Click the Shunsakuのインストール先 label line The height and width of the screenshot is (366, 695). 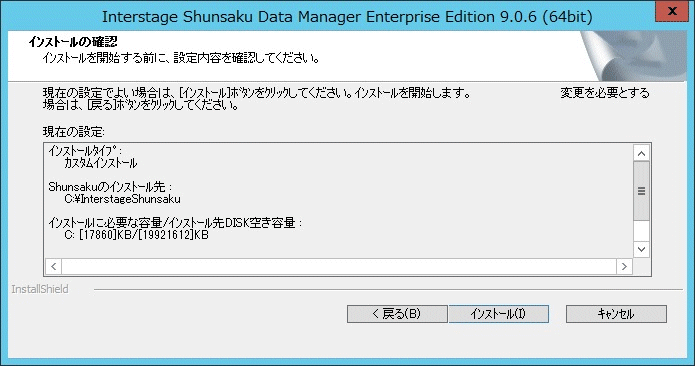(110, 187)
